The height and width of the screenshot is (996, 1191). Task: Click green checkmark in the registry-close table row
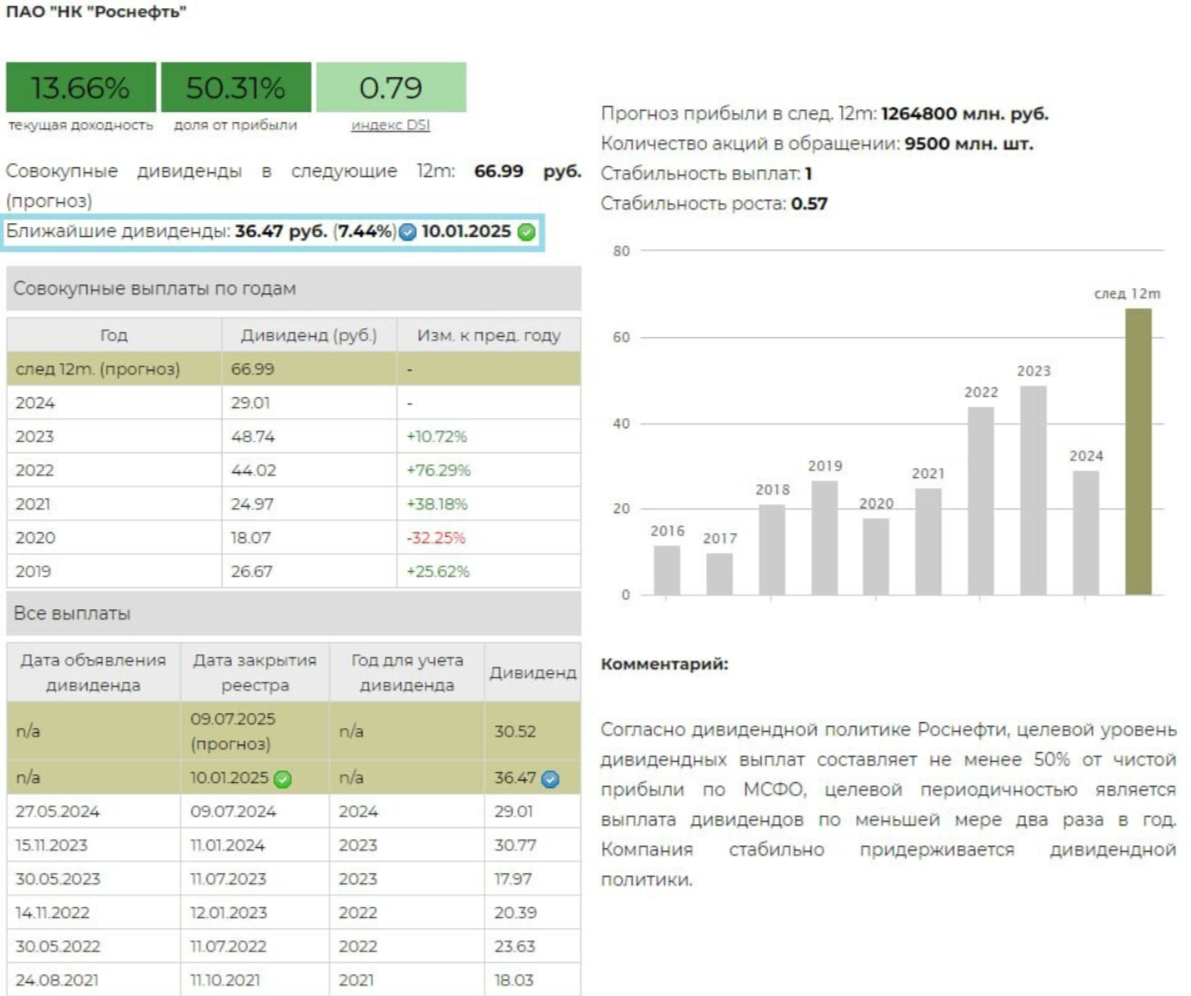(283, 778)
